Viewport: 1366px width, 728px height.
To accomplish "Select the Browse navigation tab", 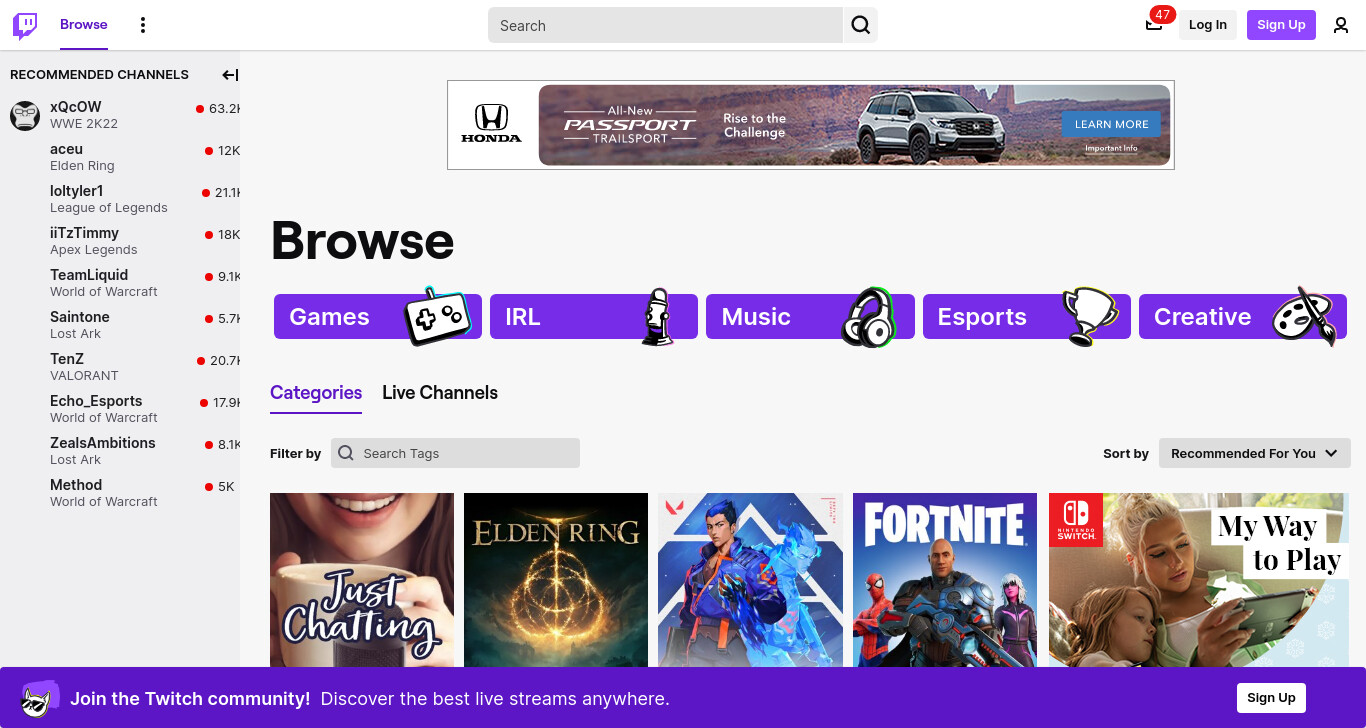I will [x=84, y=25].
